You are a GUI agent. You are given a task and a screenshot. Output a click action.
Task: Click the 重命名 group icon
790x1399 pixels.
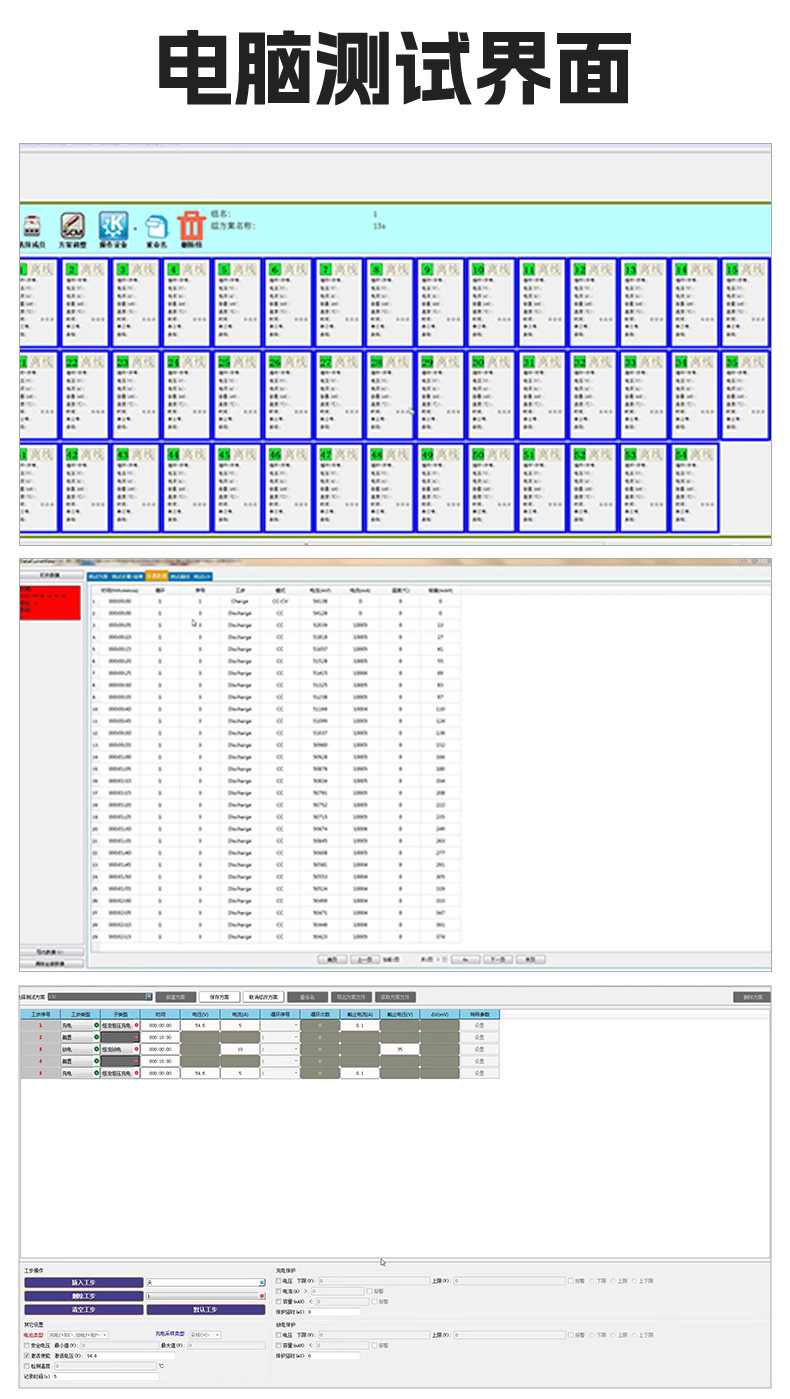point(156,230)
